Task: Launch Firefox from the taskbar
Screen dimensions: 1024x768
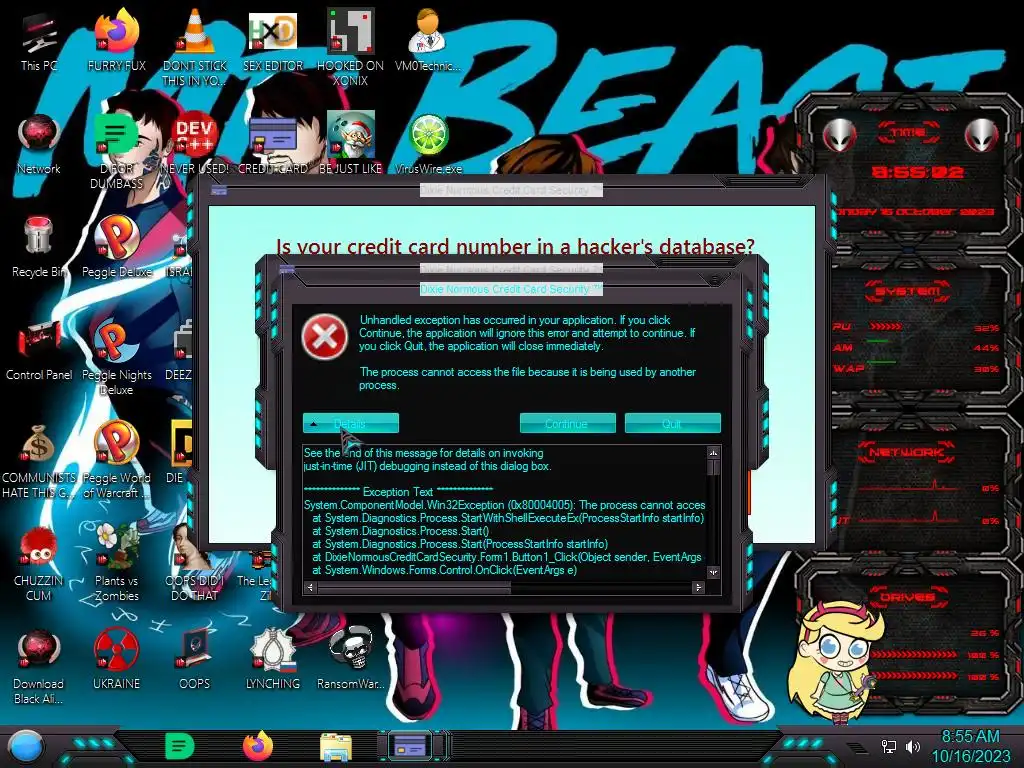Action: tap(258, 746)
